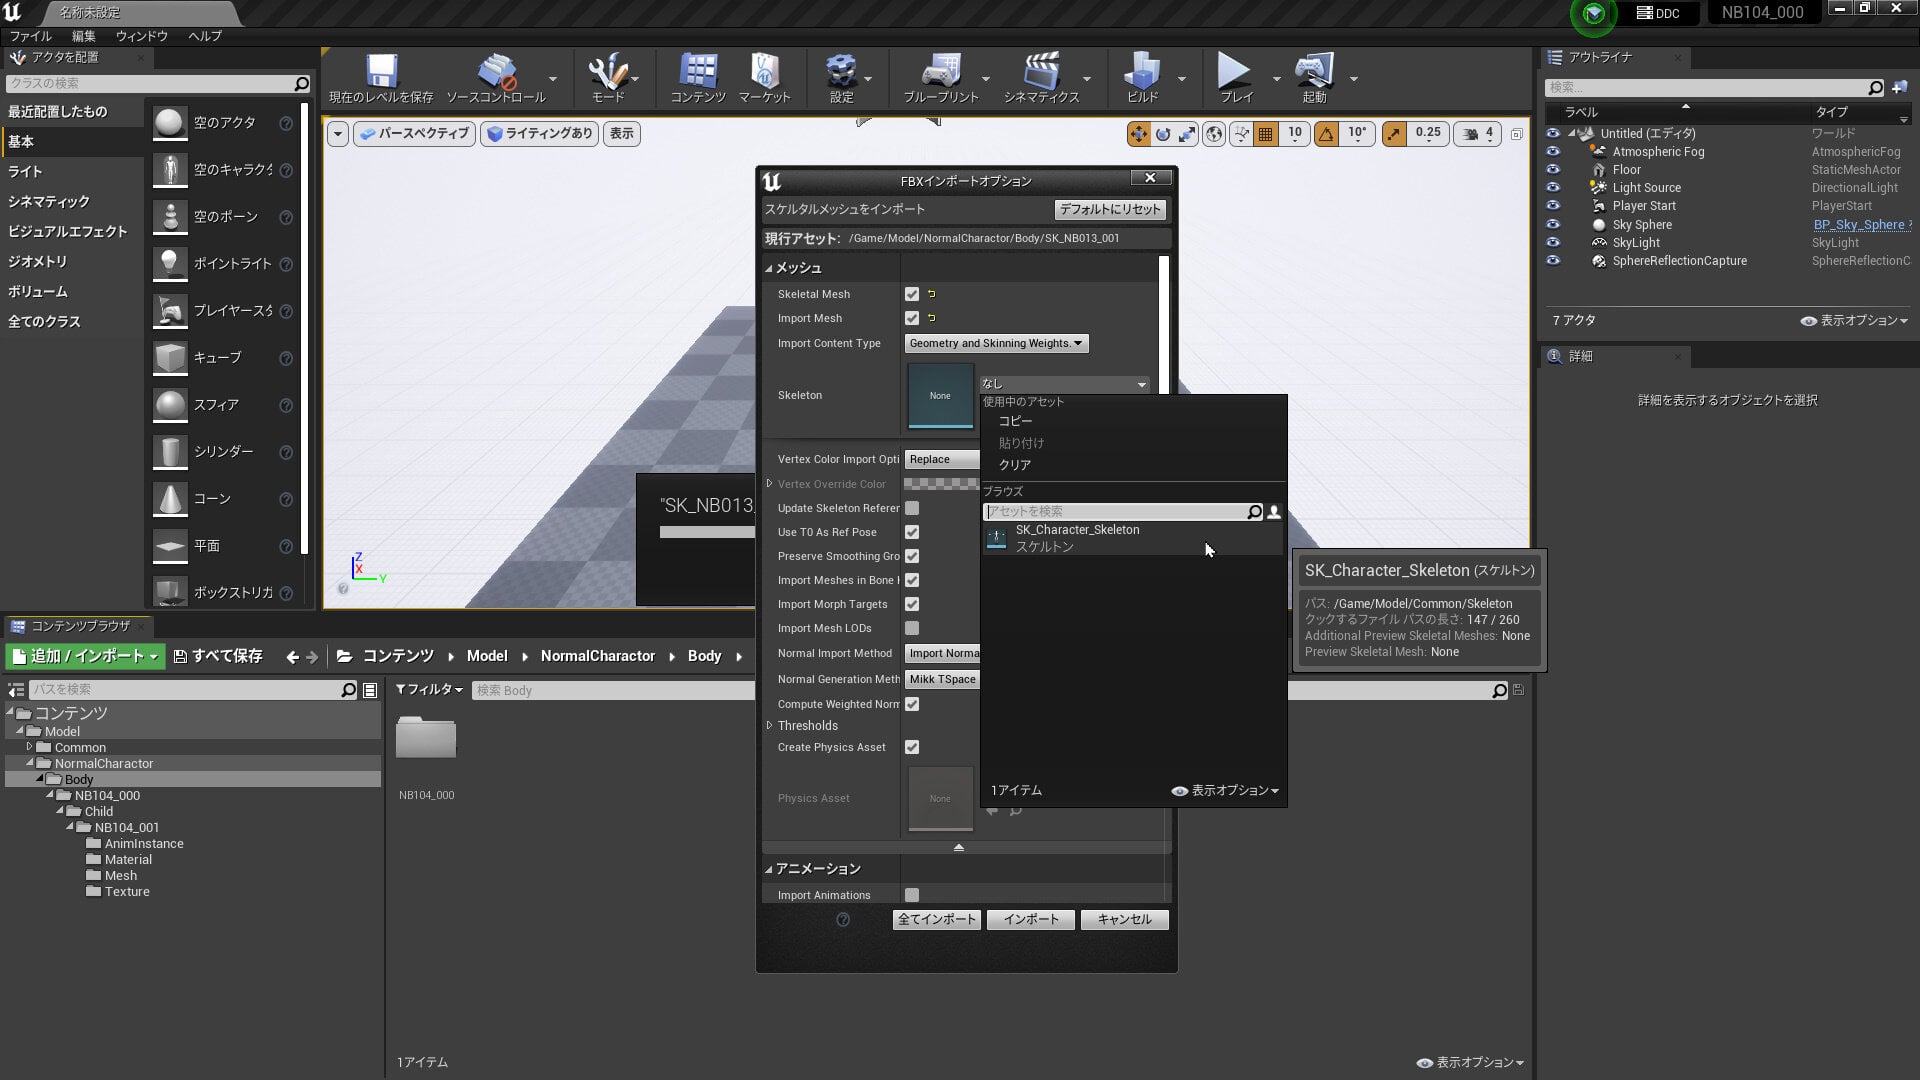Select Sphere placement icon
1920x1080 pixels.
[170, 405]
